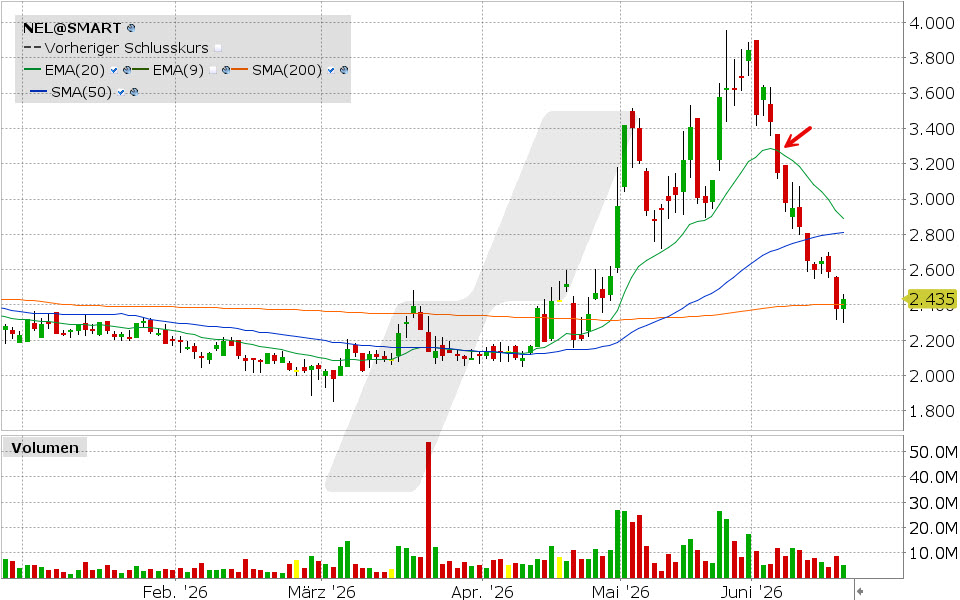Click the Apr. '26 date axis label

[x=482, y=591]
